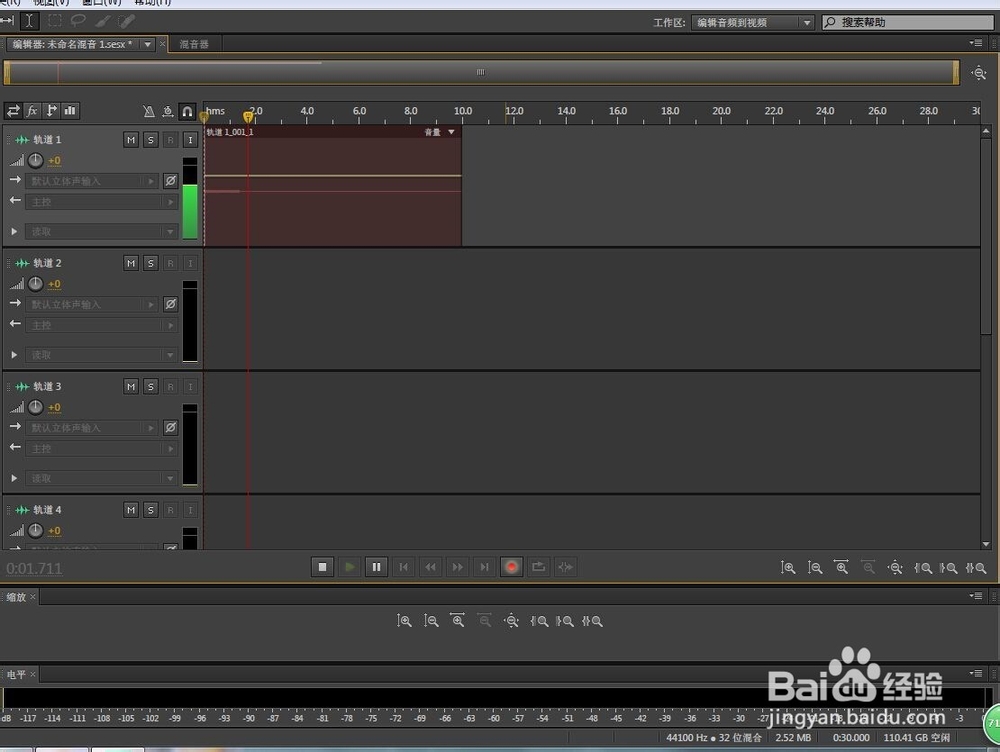Click the 0:01.711 time display
Screen dimensions: 1000x752
(x=34, y=568)
